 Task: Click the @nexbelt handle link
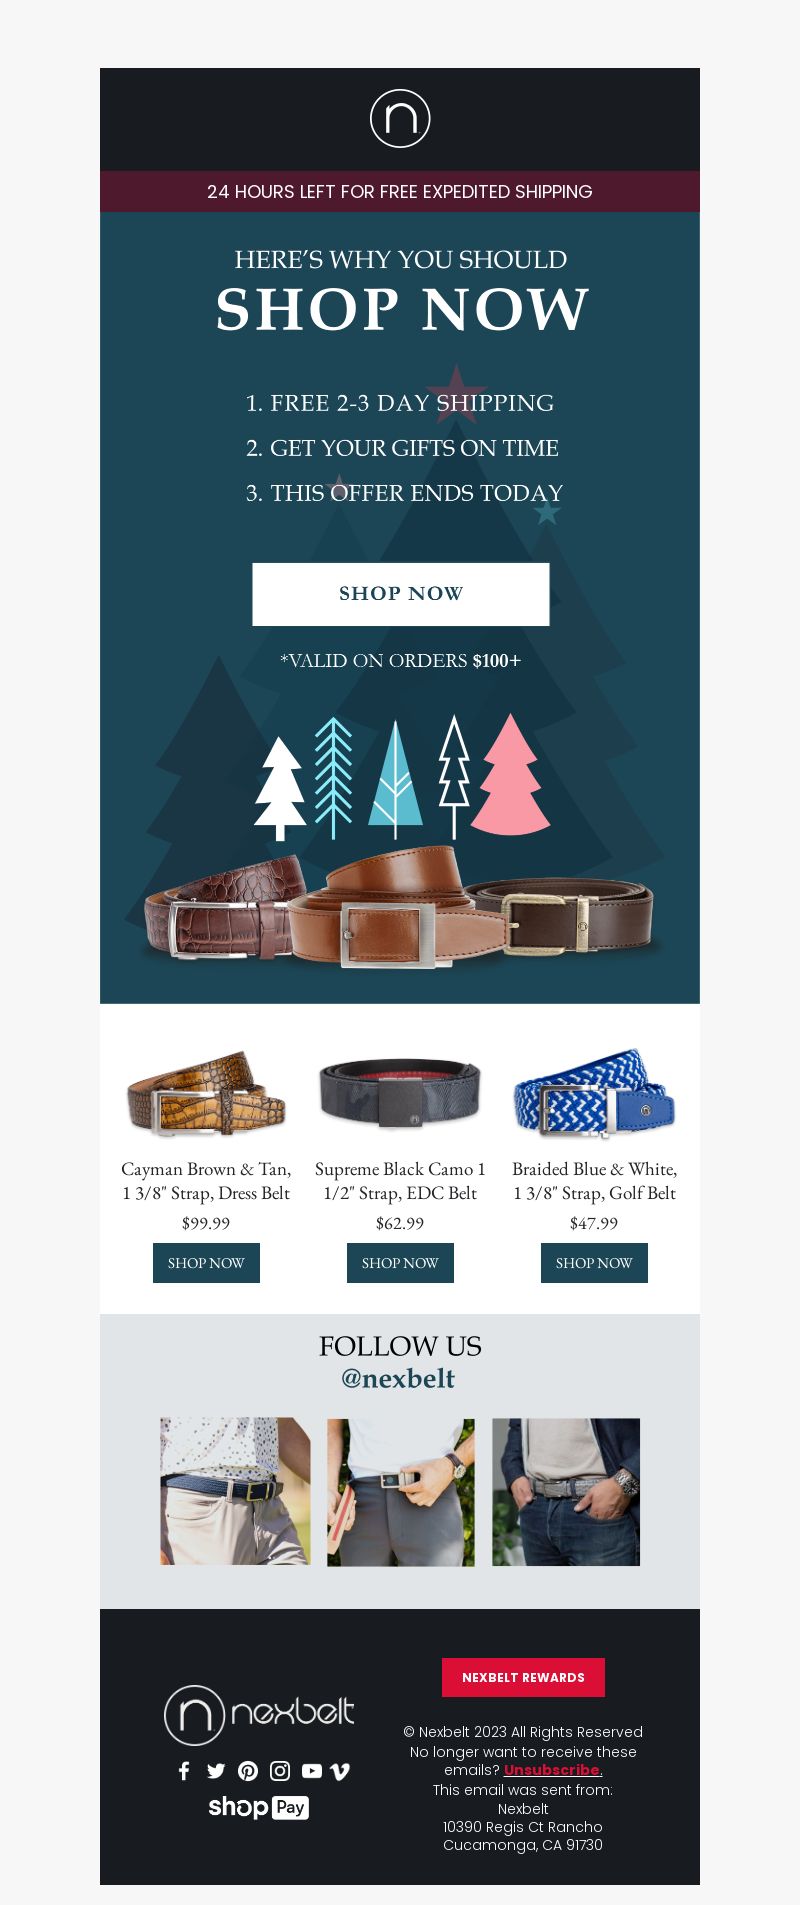[398, 1378]
